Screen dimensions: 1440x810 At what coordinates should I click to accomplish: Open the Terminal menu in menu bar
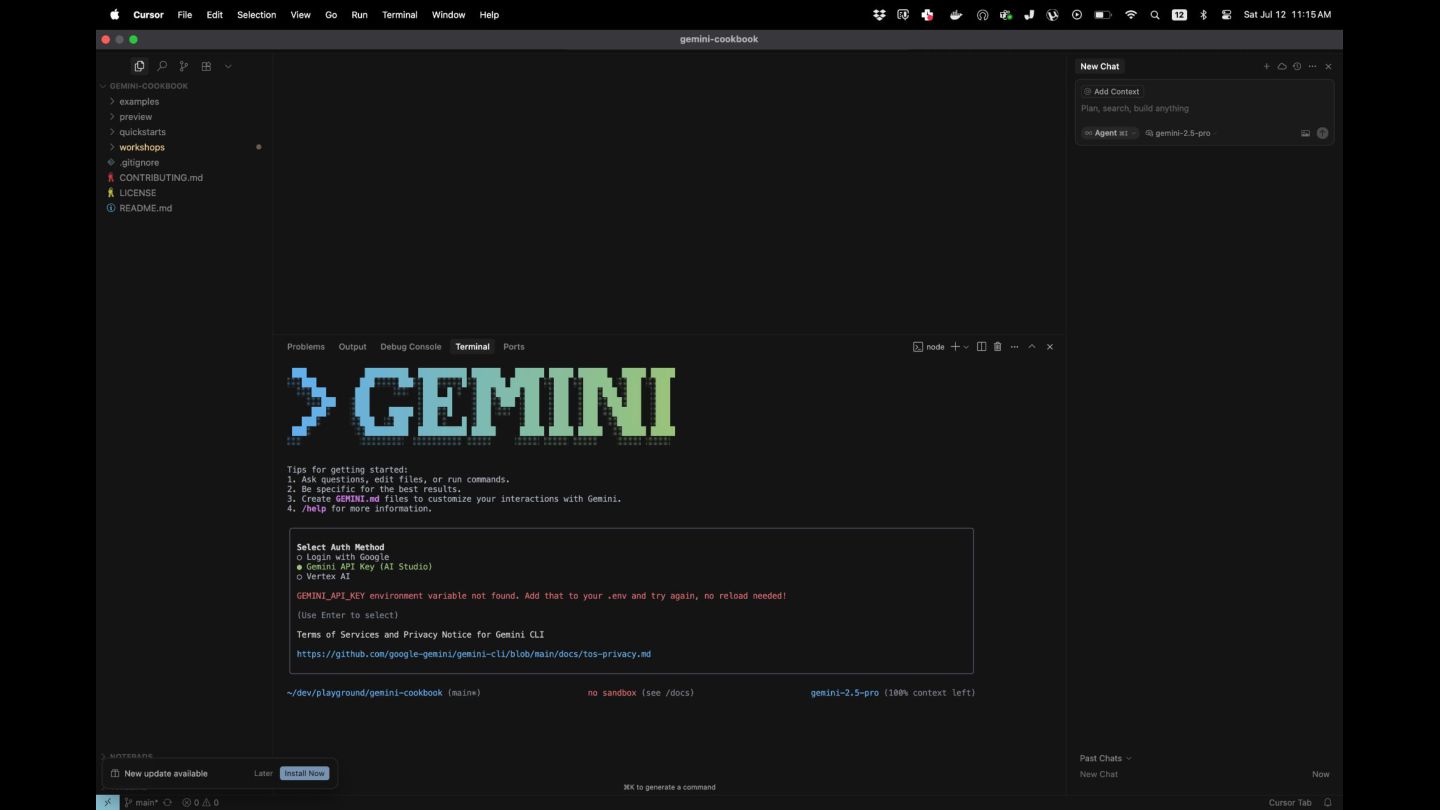(400, 15)
